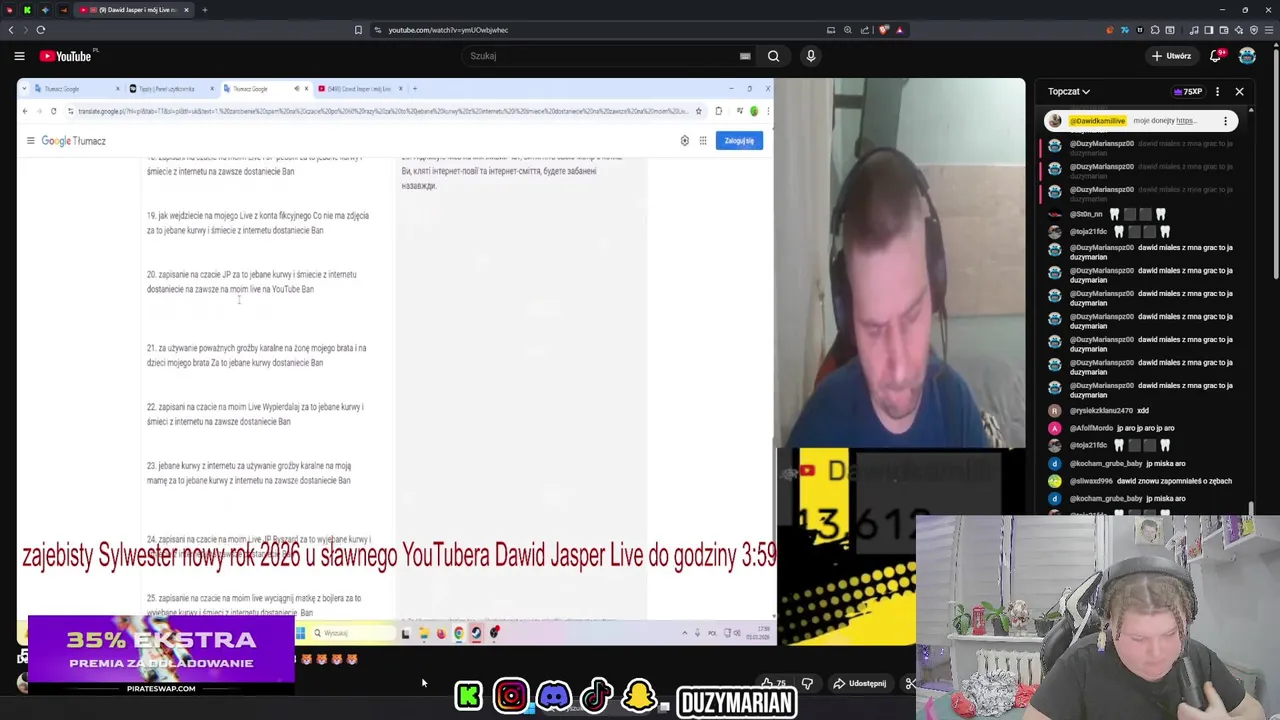This screenshot has height=720, width=1280.
Task: Click the @Dawidkomillive pinned author name
Action: [x=1097, y=120]
